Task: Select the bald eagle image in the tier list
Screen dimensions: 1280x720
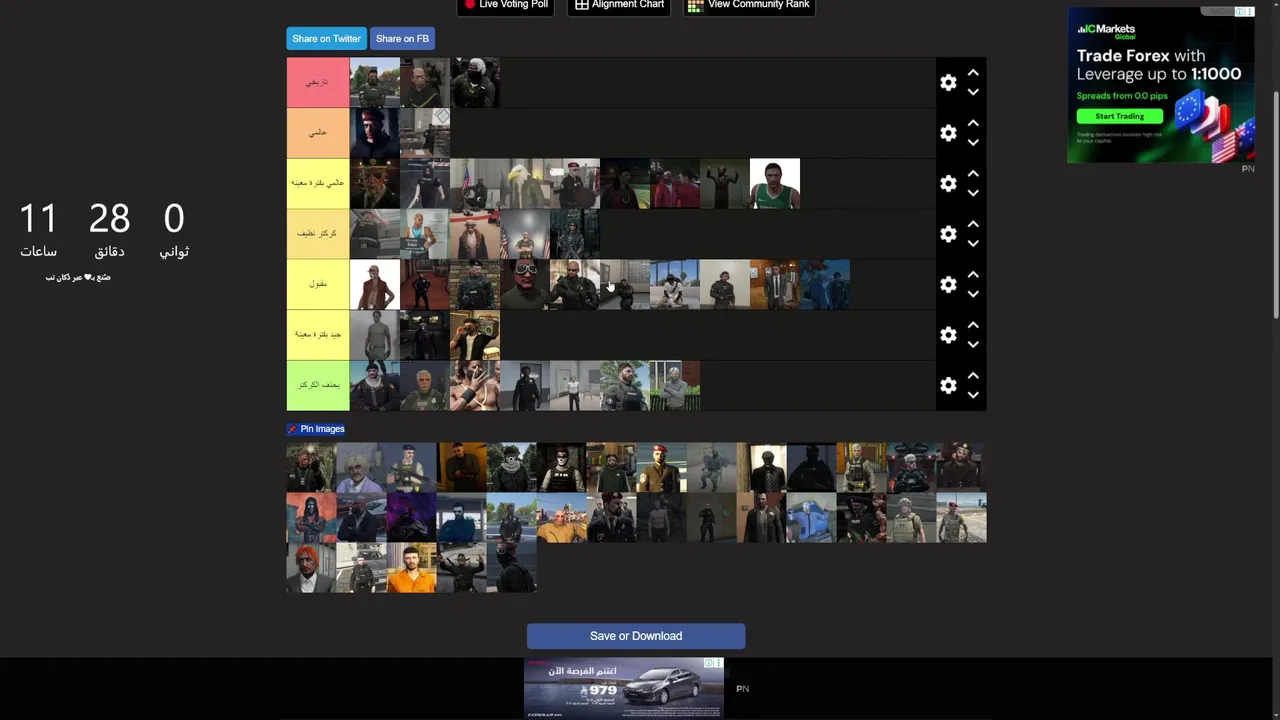Action: 525,183
